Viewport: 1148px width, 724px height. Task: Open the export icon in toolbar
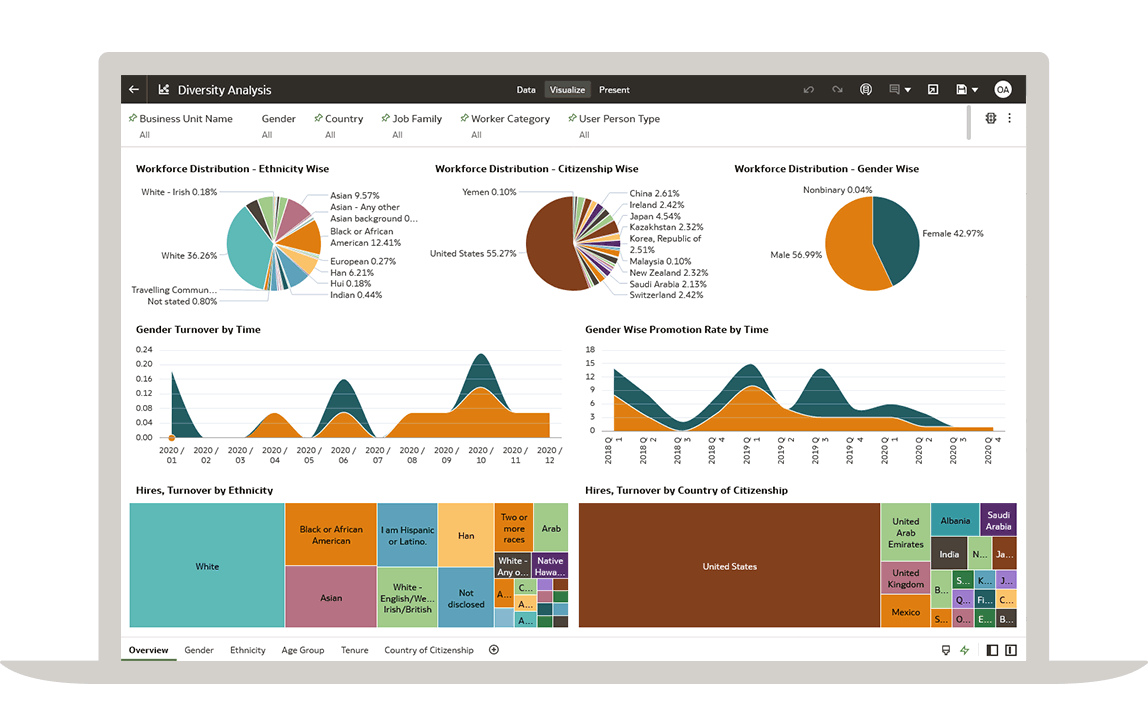933,90
